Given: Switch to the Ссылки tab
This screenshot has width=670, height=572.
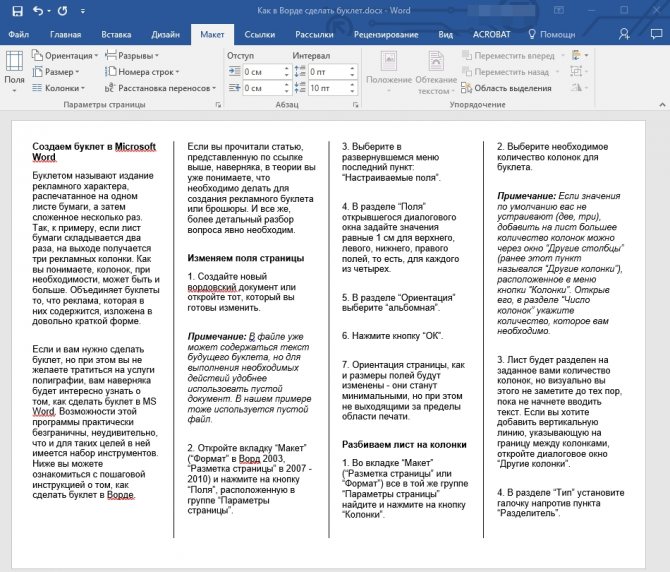Looking at the screenshot, I should point(260,35).
